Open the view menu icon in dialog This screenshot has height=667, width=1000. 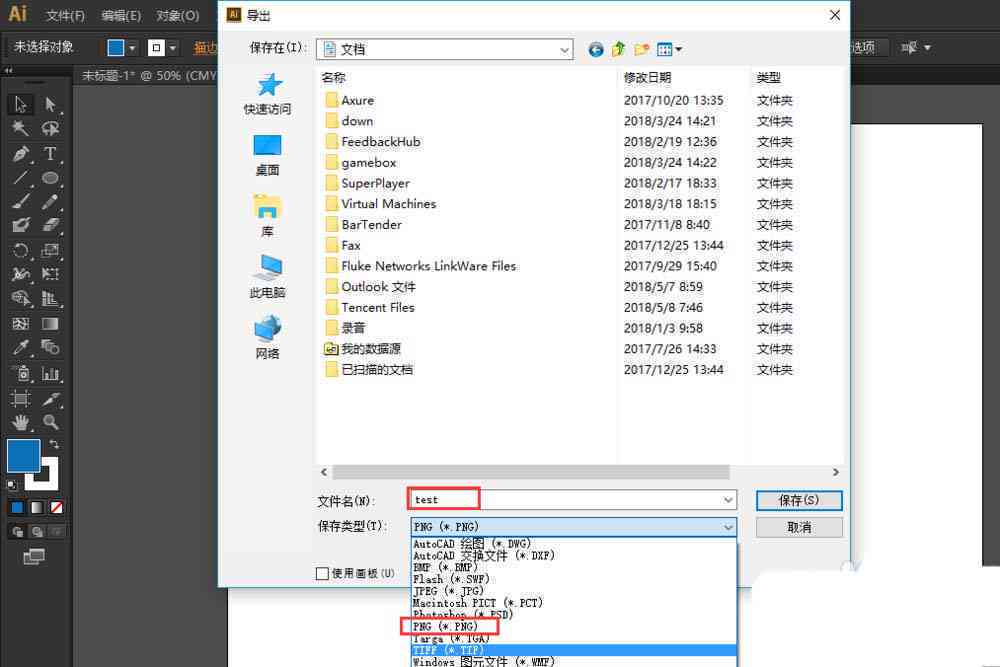669,49
